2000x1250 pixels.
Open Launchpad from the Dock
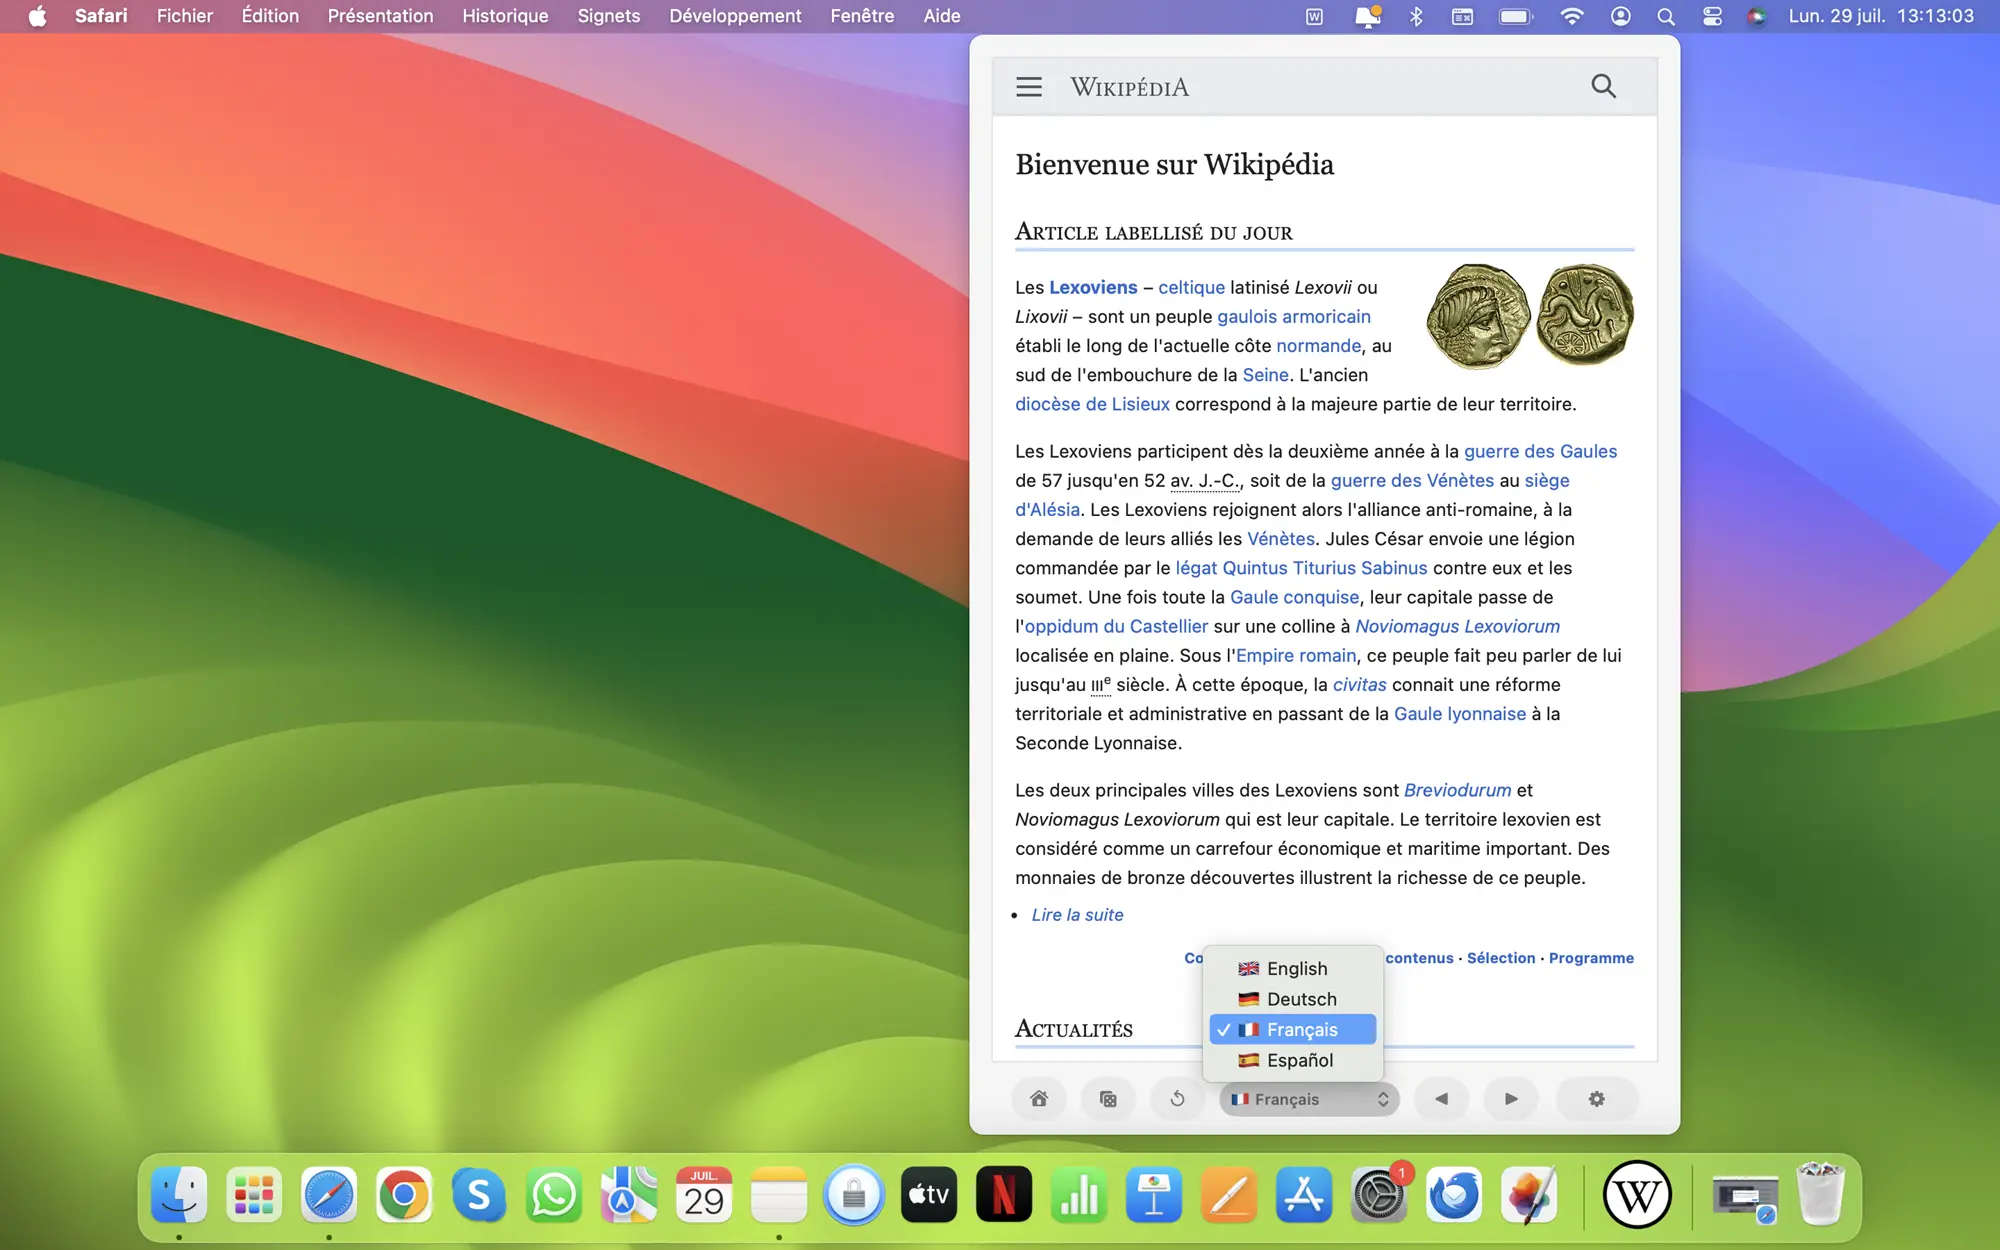coord(254,1195)
